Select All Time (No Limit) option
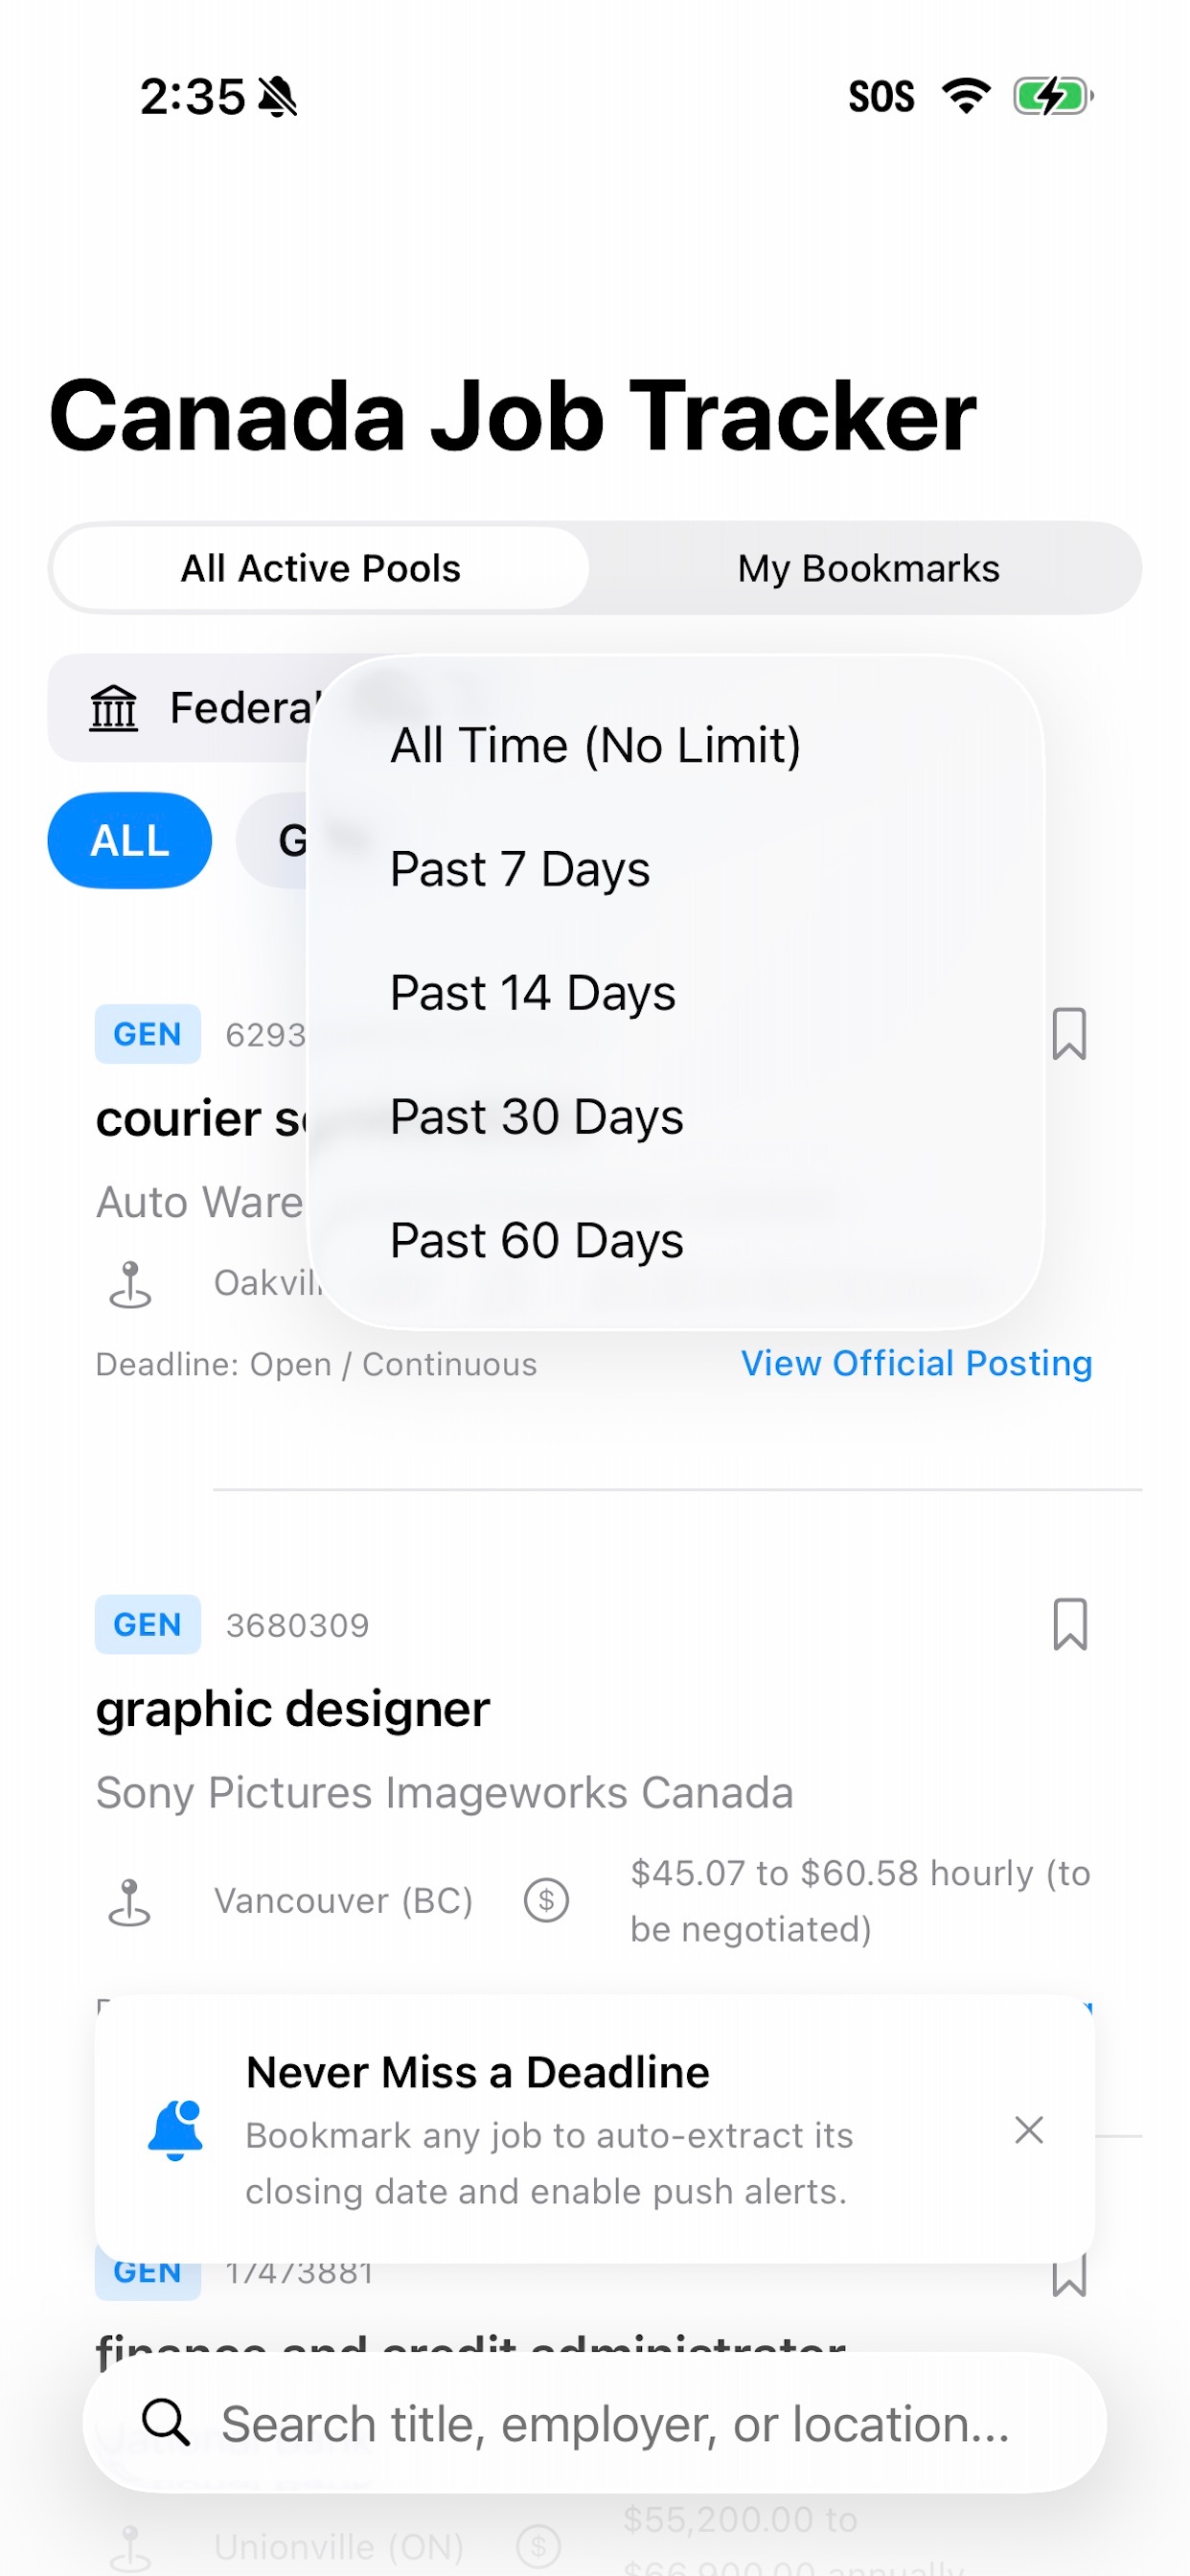The width and height of the screenshot is (1190, 2576). tap(595, 745)
